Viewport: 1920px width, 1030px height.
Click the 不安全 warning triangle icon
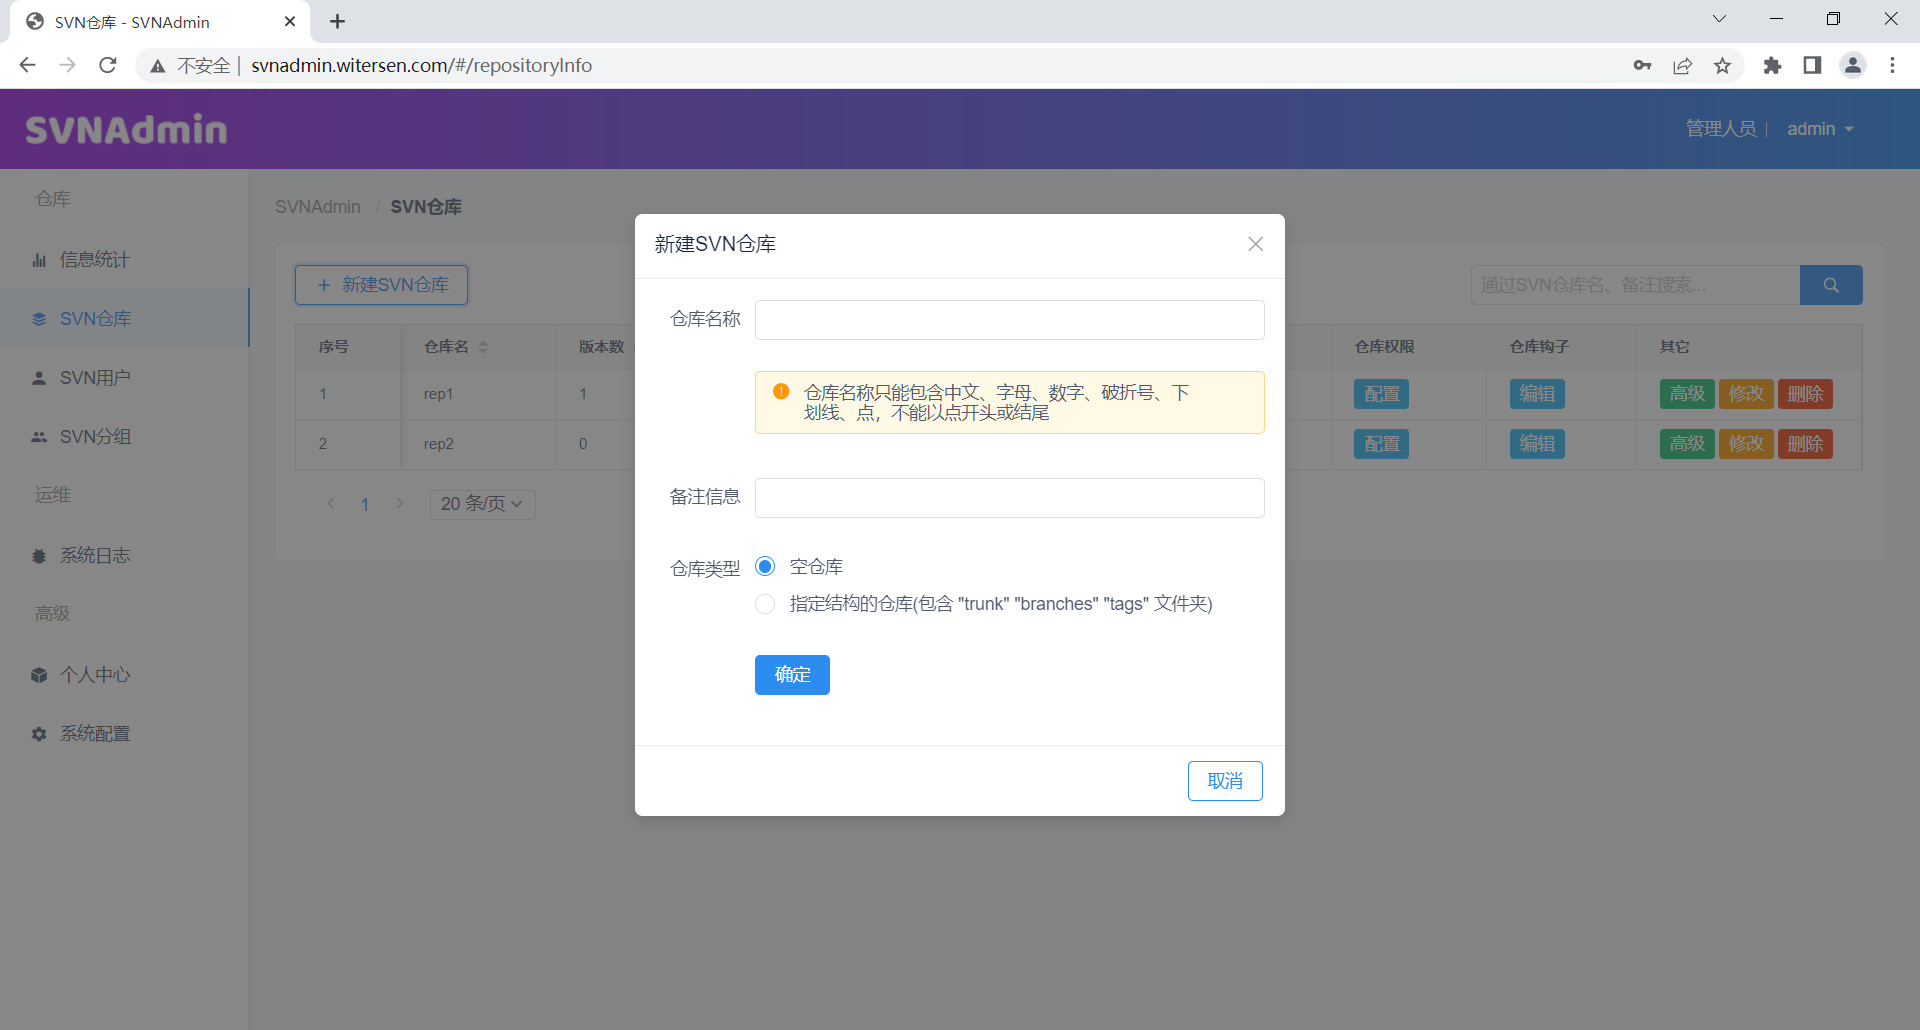click(x=157, y=66)
